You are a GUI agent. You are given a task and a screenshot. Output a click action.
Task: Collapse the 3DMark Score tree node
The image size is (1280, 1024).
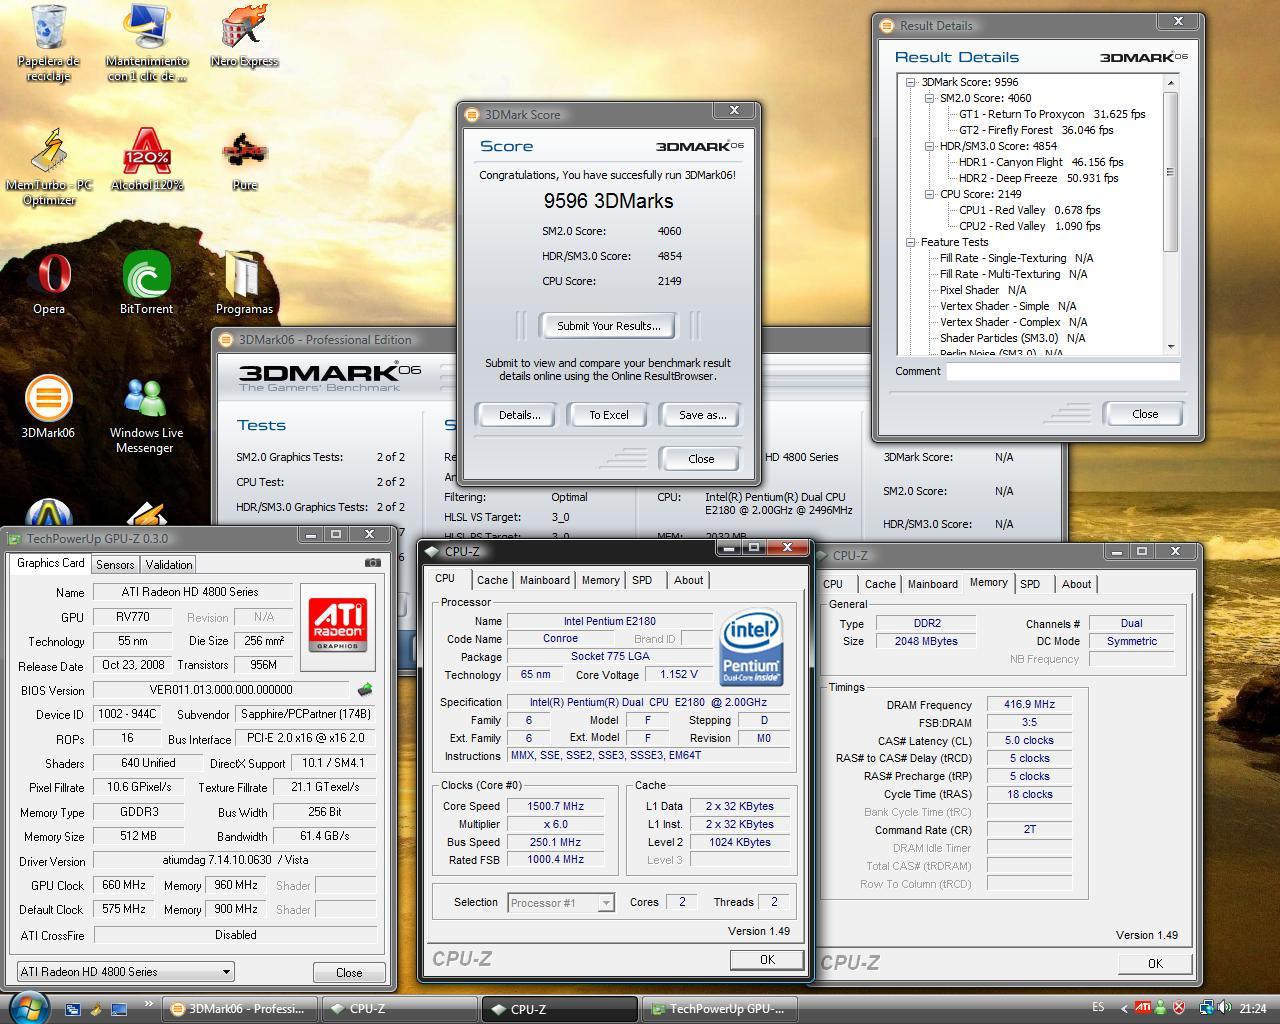(910, 82)
